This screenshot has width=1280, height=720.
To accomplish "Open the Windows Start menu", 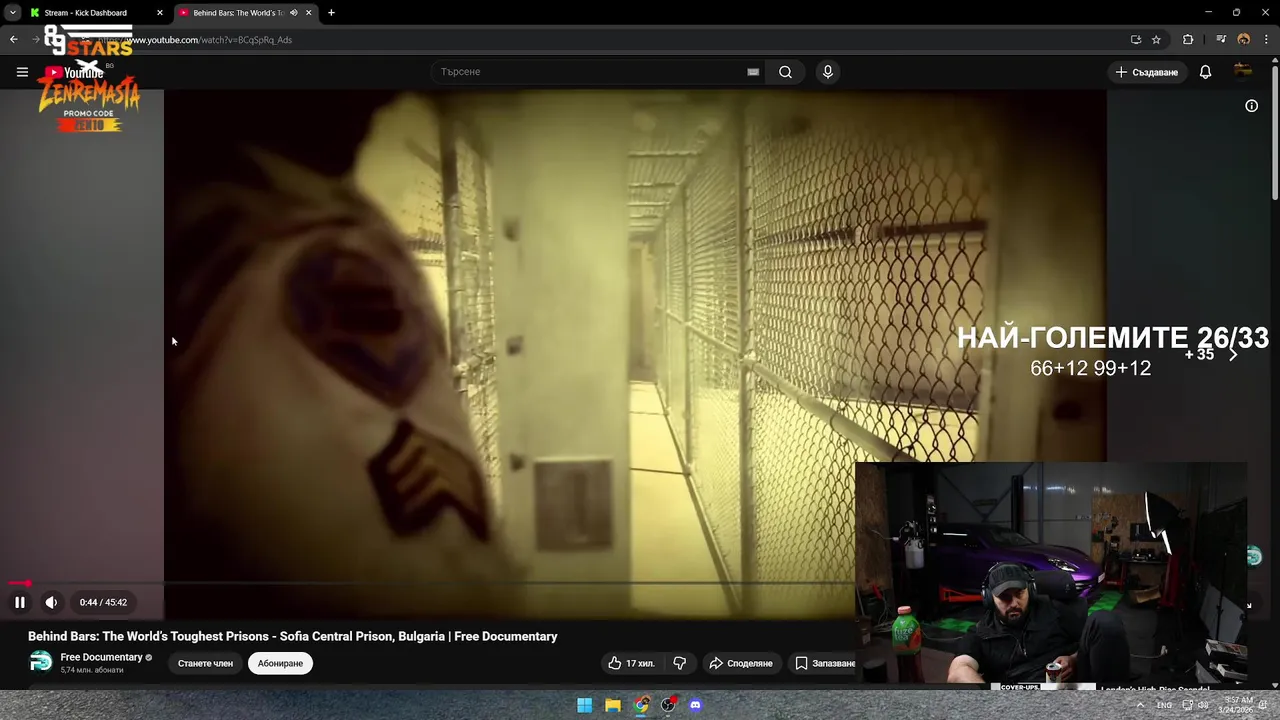I will (x=584, y=705).
